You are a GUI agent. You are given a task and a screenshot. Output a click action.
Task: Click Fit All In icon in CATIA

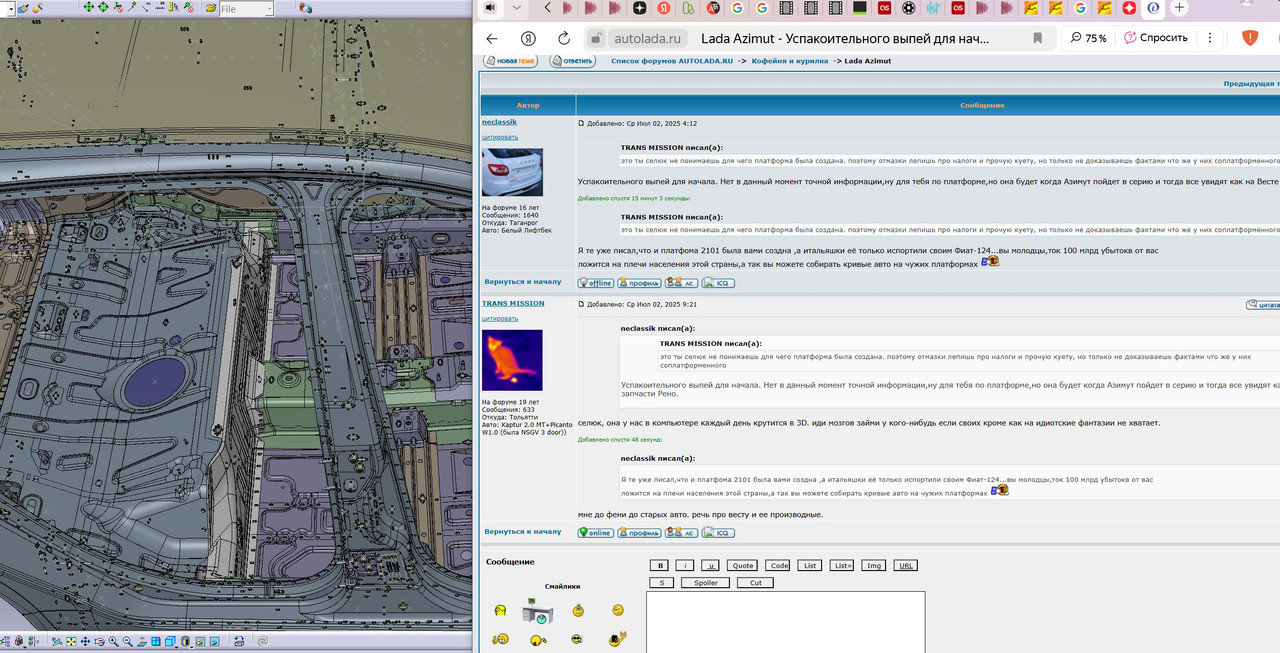click(71, 641)
